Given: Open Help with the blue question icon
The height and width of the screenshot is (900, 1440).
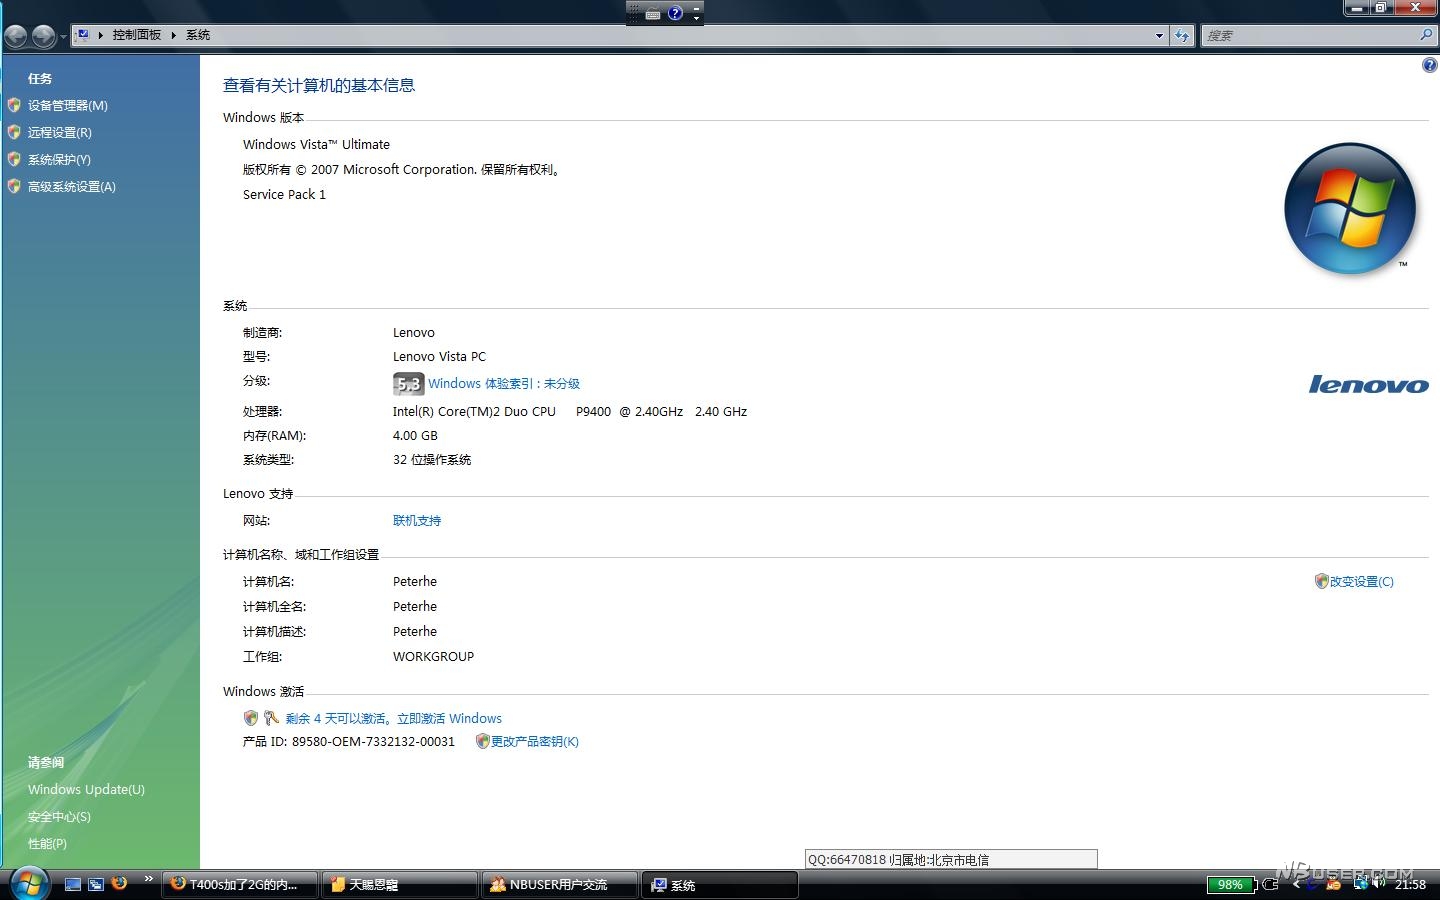Looking at the screenshot, I should [1429, 65].
